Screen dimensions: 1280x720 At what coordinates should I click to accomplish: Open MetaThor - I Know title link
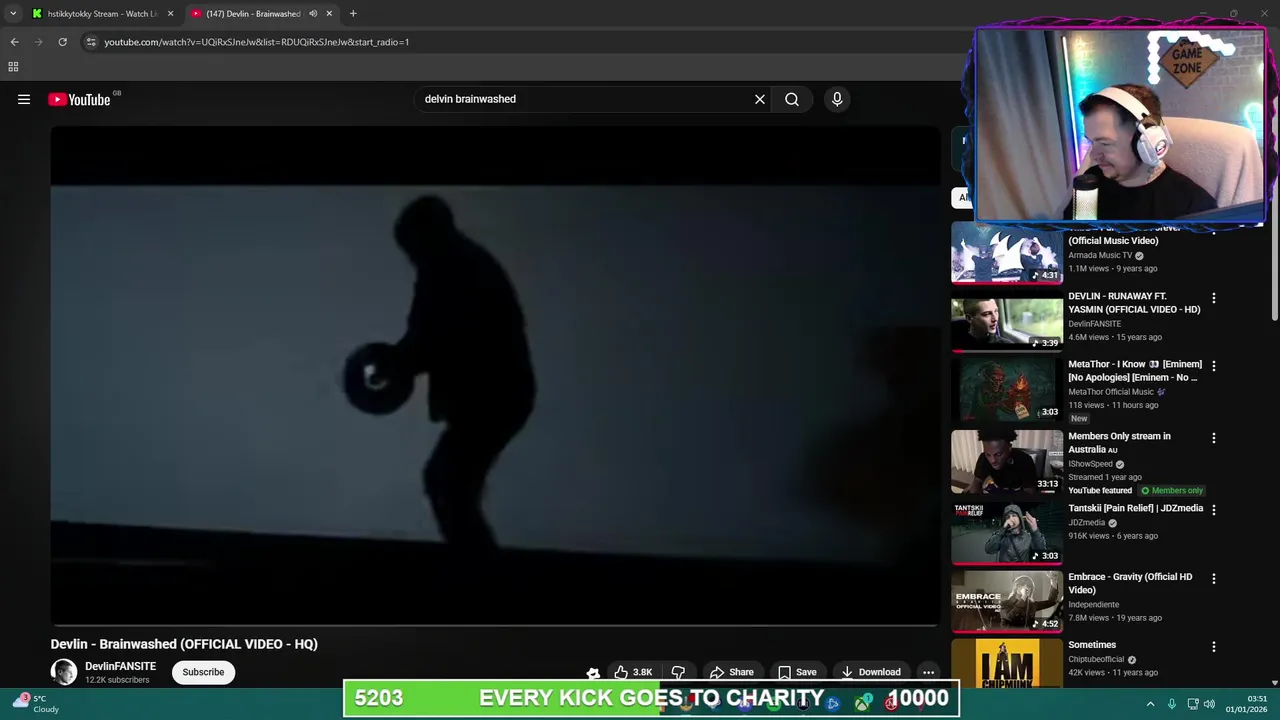[x=1135, y=371]
